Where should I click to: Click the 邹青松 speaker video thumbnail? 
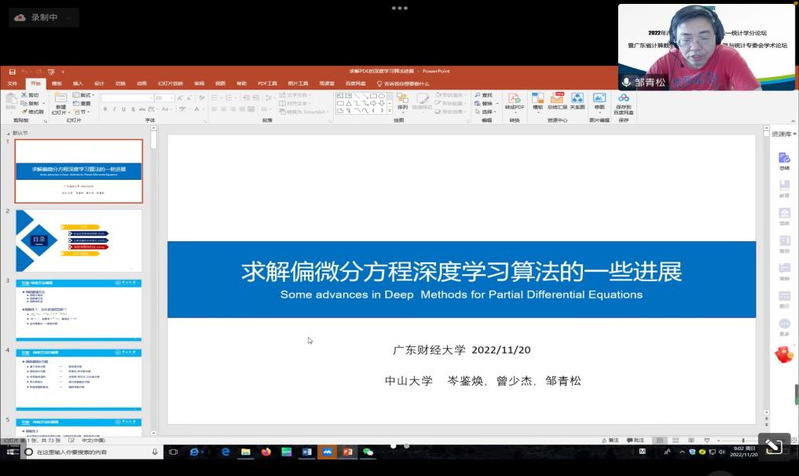coord(706,47)
